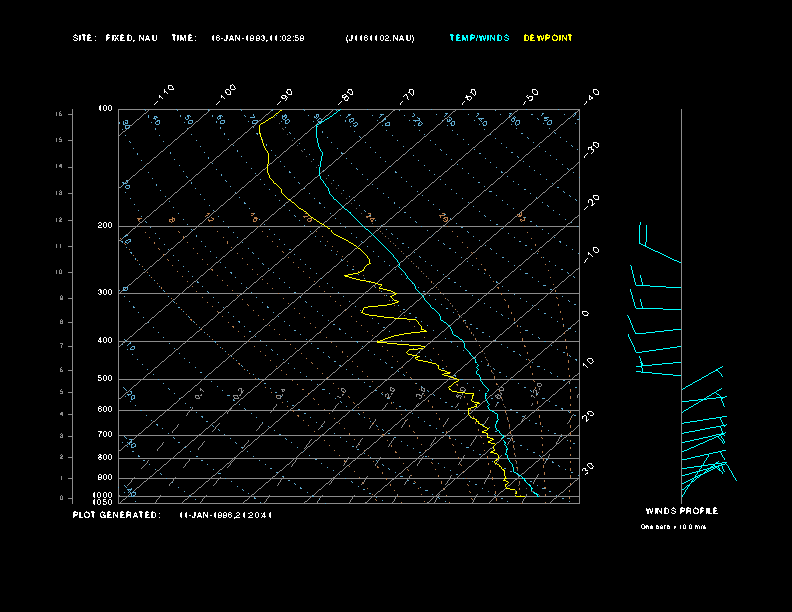Click the cyan TEMP/WINDS legend label
Screen dimensions: 792x612
479,38
